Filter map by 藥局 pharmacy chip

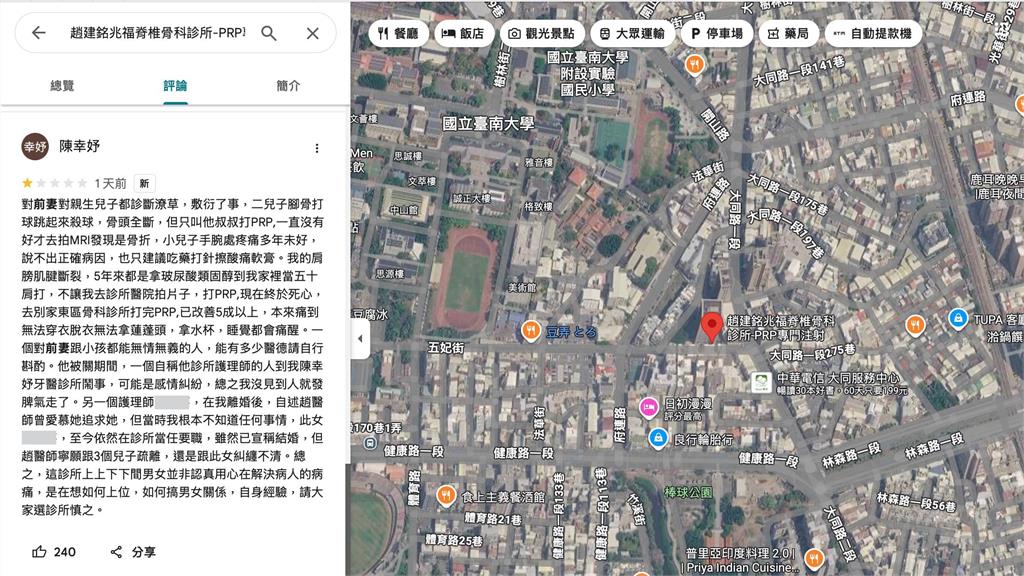[788, 33]
